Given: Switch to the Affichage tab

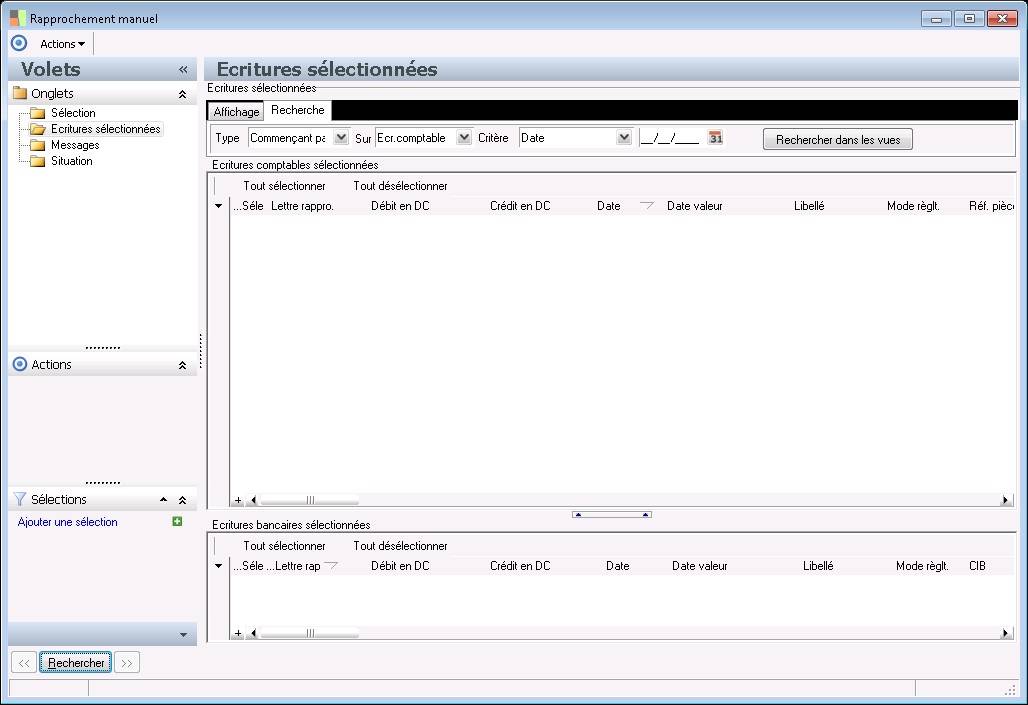Looking at the screenshot, I should point(236,111).
